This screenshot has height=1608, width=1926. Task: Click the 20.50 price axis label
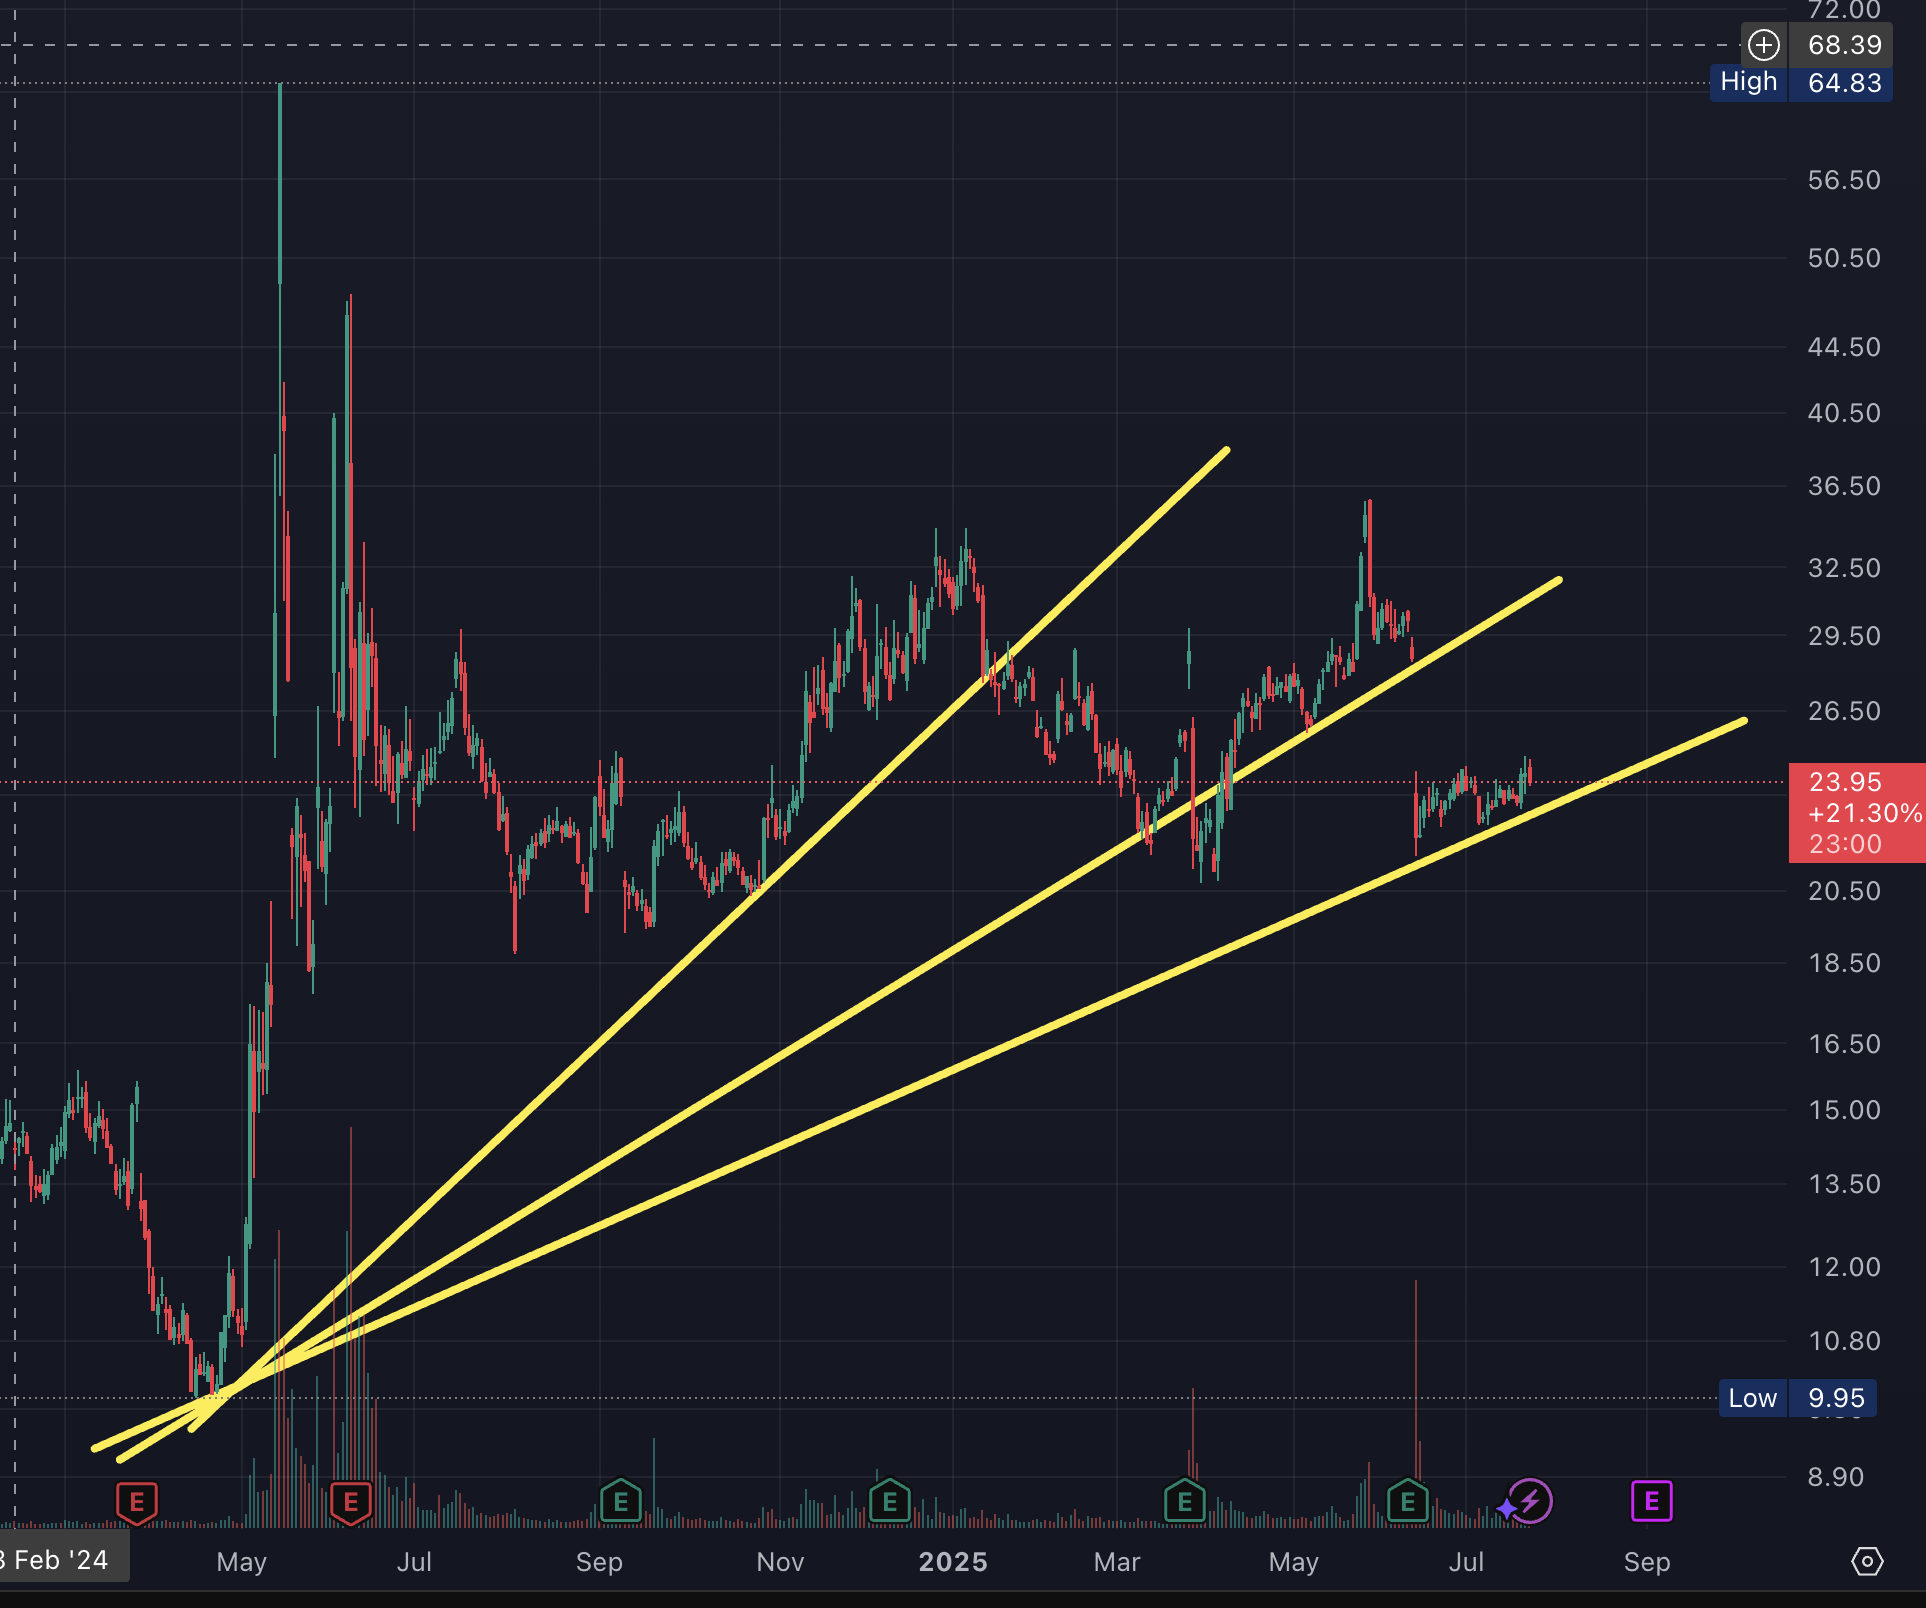pyautogui.click(x=1844, y=891)
